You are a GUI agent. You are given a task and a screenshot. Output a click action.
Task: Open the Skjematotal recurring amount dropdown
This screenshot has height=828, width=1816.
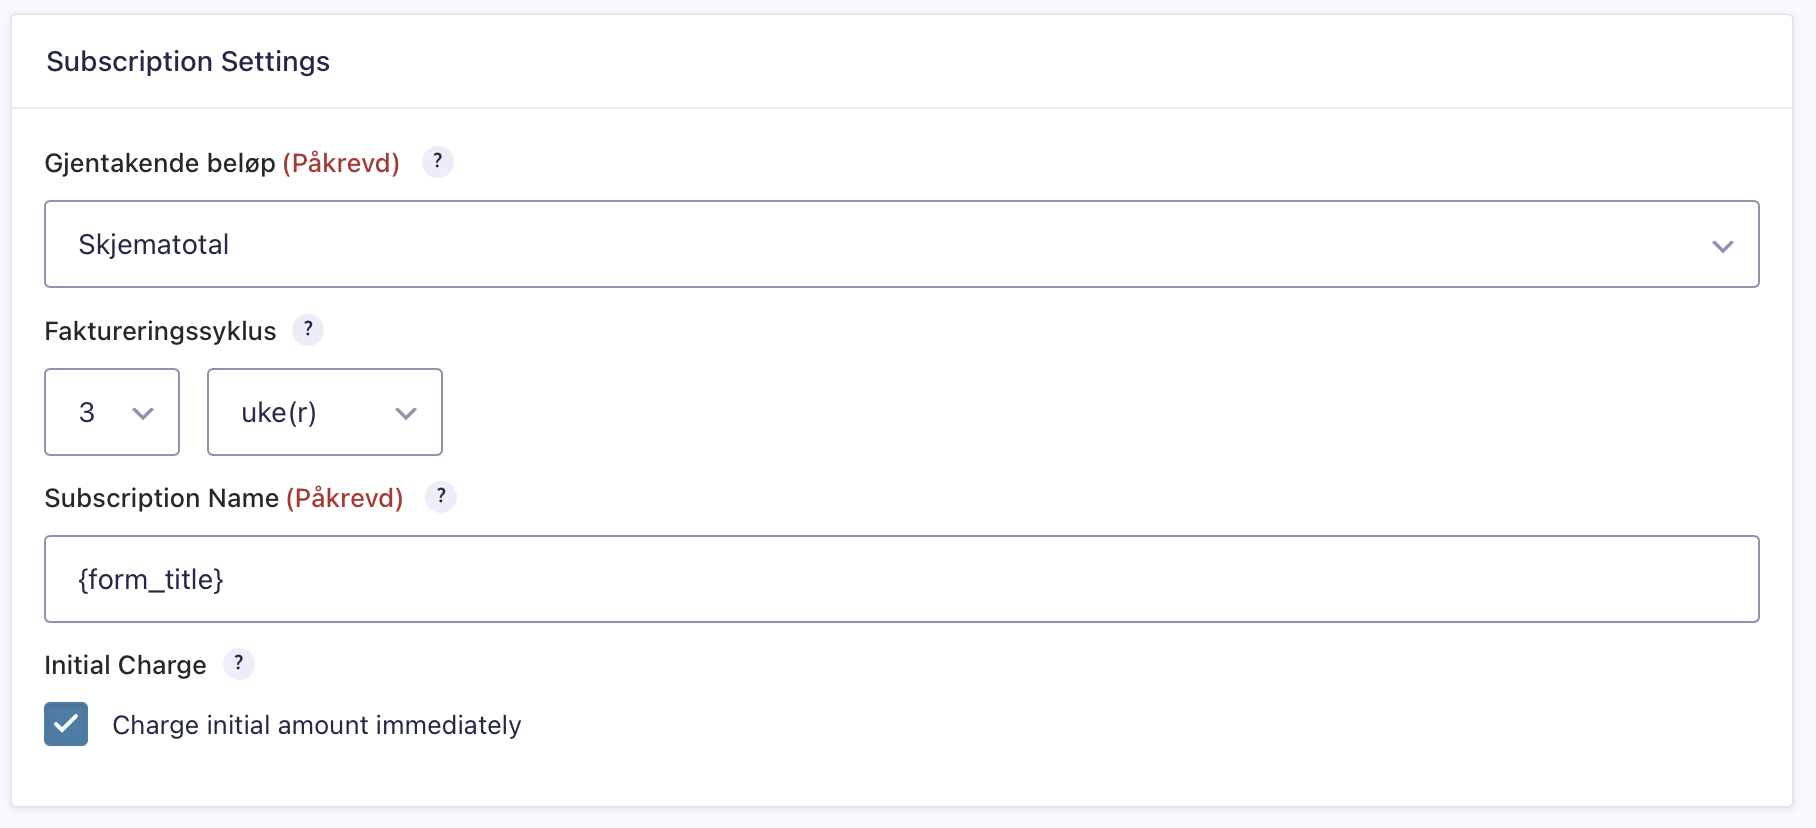click(x=902, y=244)
